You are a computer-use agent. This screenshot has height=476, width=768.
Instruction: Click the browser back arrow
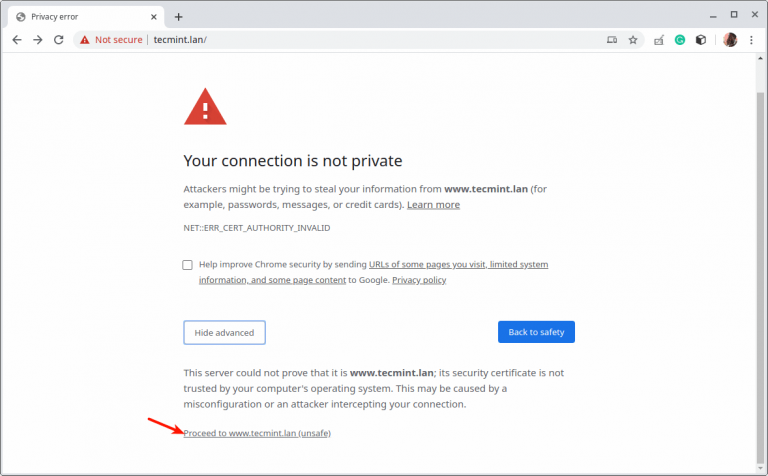point(17,40)
